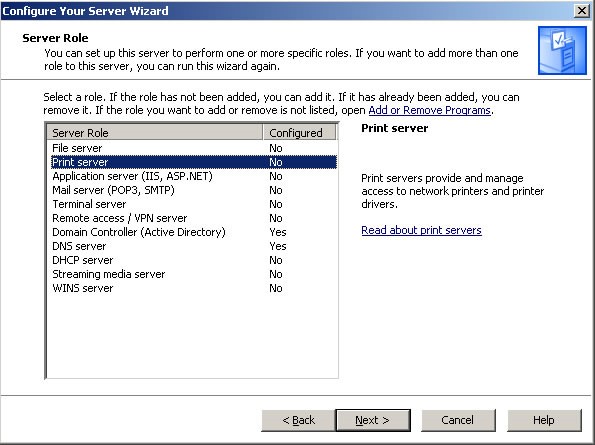The image size is (595, 445).
Task: Sort by the Configured column header
Action: pyautogui.click(x=299, y=132)
